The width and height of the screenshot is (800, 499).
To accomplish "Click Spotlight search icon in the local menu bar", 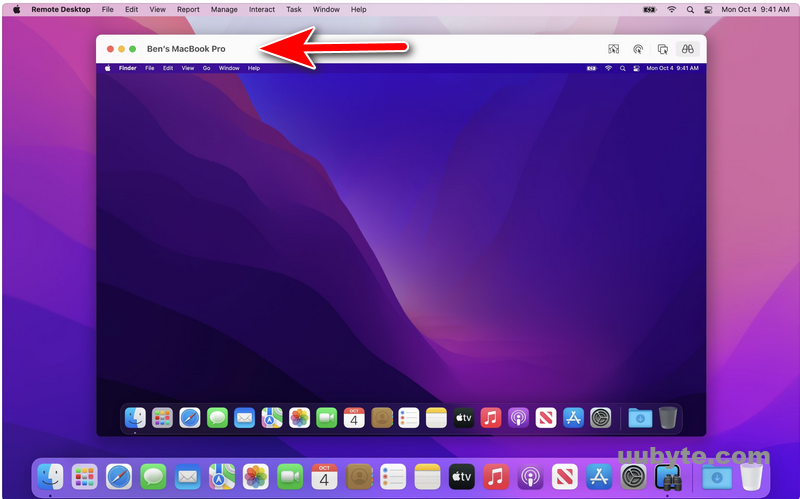I will point(690,9).
